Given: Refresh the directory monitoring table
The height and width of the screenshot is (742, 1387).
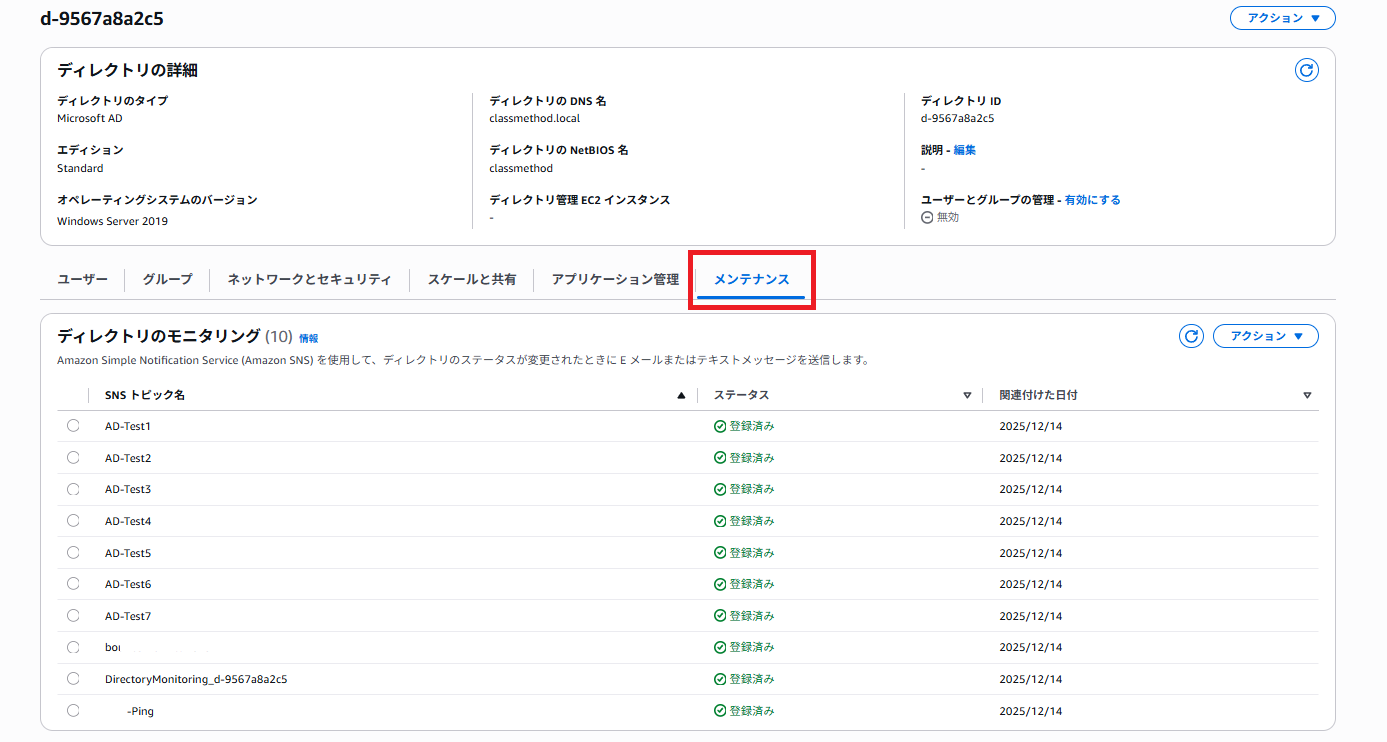Looking at the screenshot, I should pyautogui.click(x=1191, y=336).
